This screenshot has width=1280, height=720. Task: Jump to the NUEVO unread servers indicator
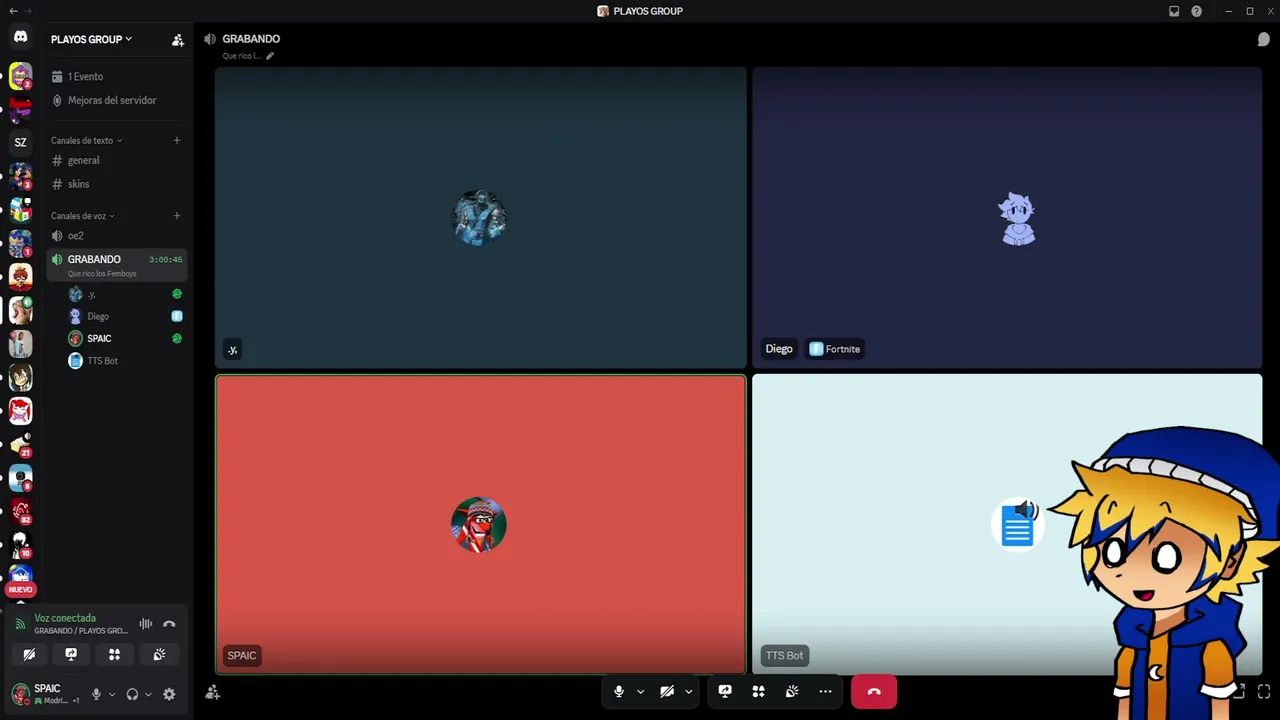(x=20, y=589)
